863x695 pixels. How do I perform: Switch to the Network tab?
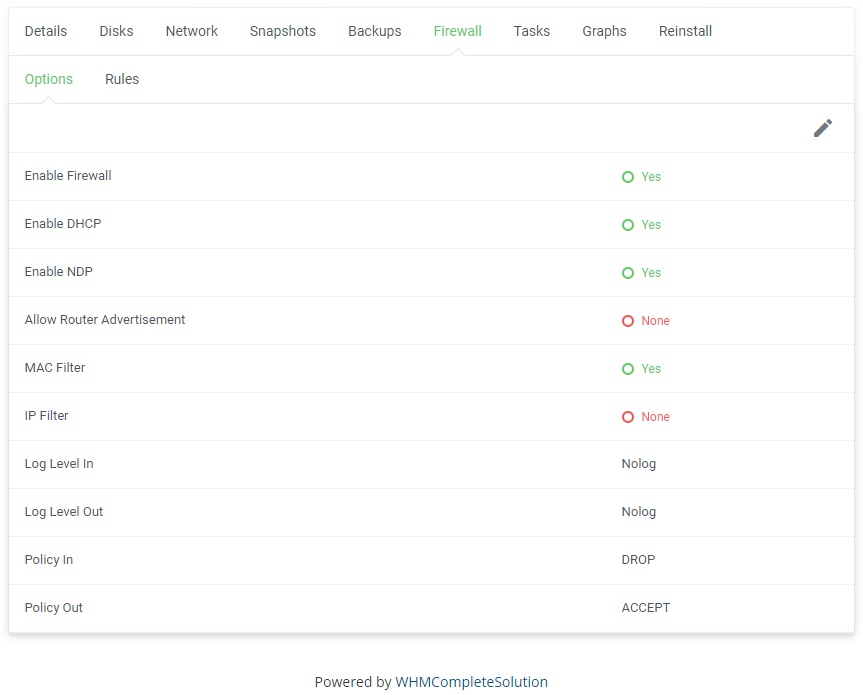191,31
